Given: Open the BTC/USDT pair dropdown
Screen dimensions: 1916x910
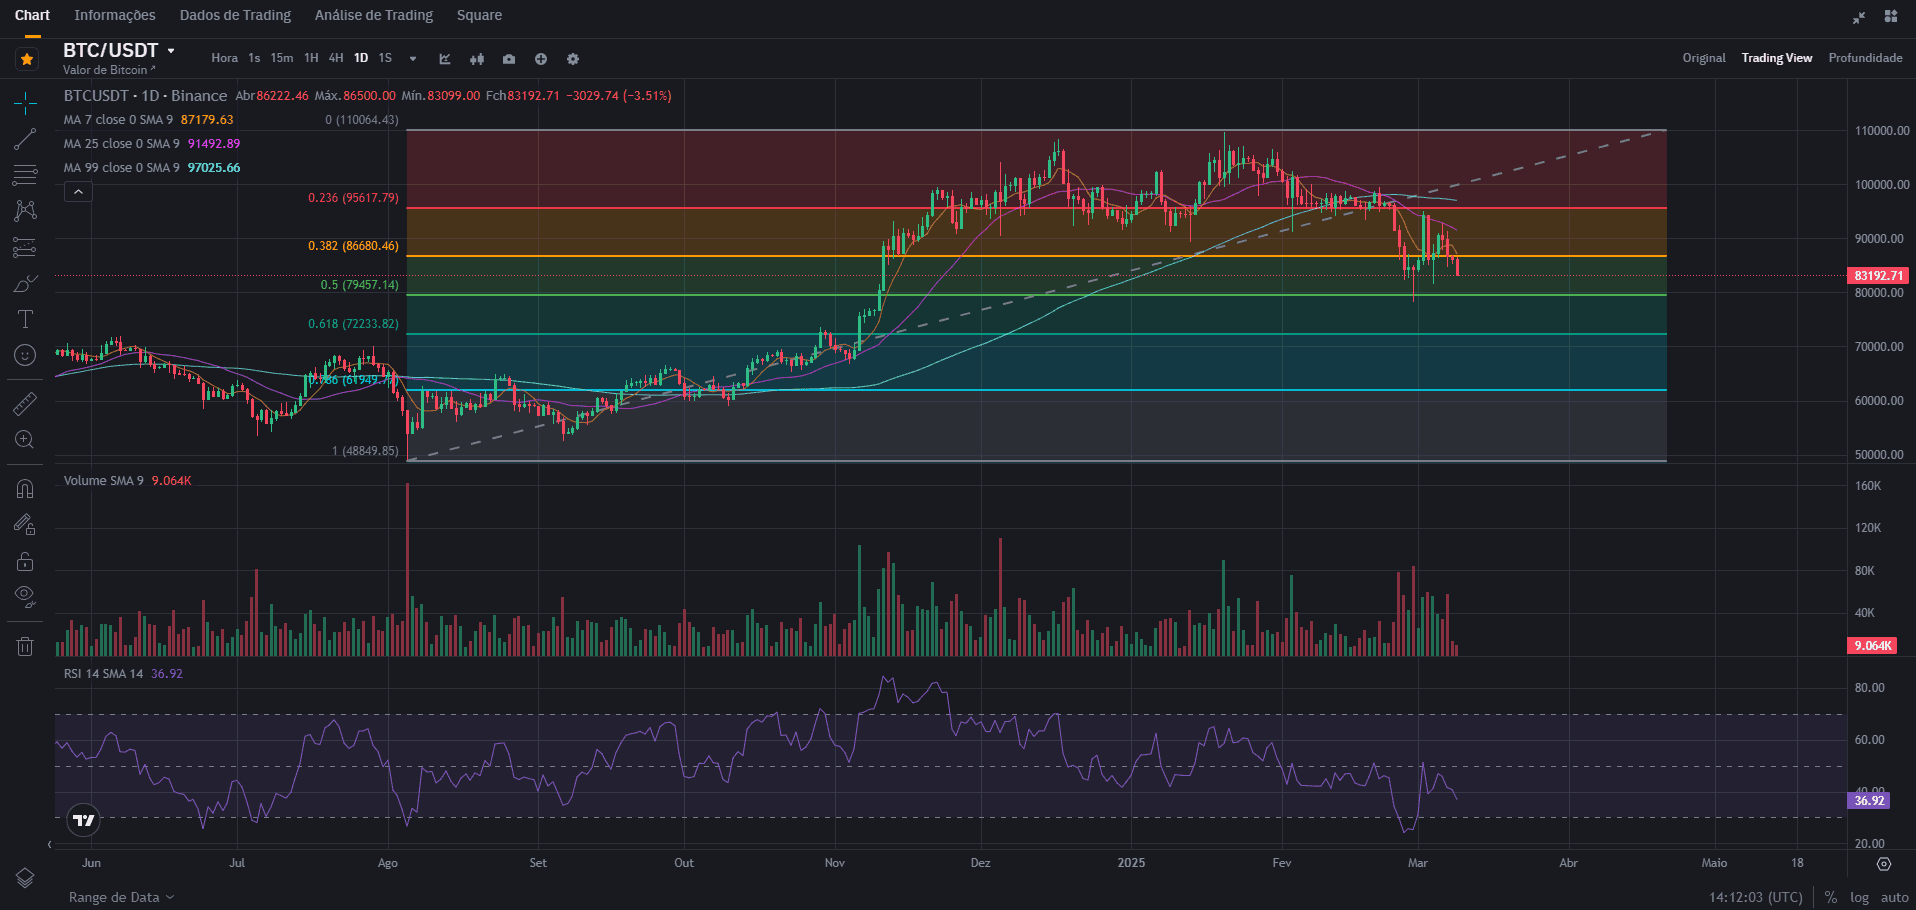Looking at the screenshot, I should pyautogui.click(x=171, y=50).
